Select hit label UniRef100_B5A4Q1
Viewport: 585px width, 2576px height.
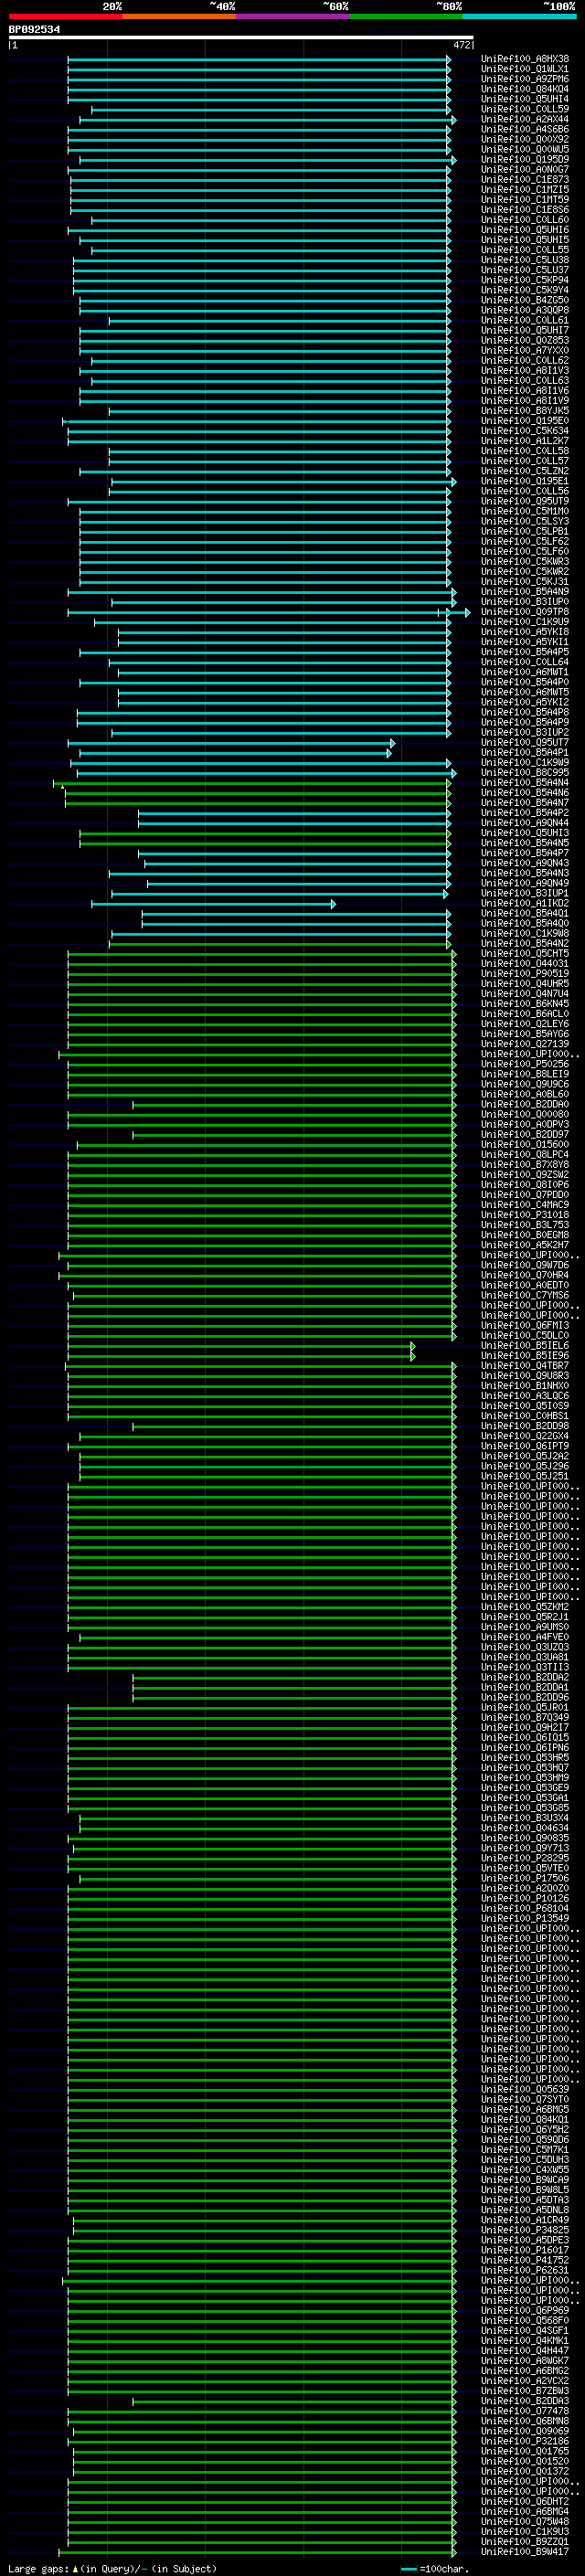pos(525,913)
